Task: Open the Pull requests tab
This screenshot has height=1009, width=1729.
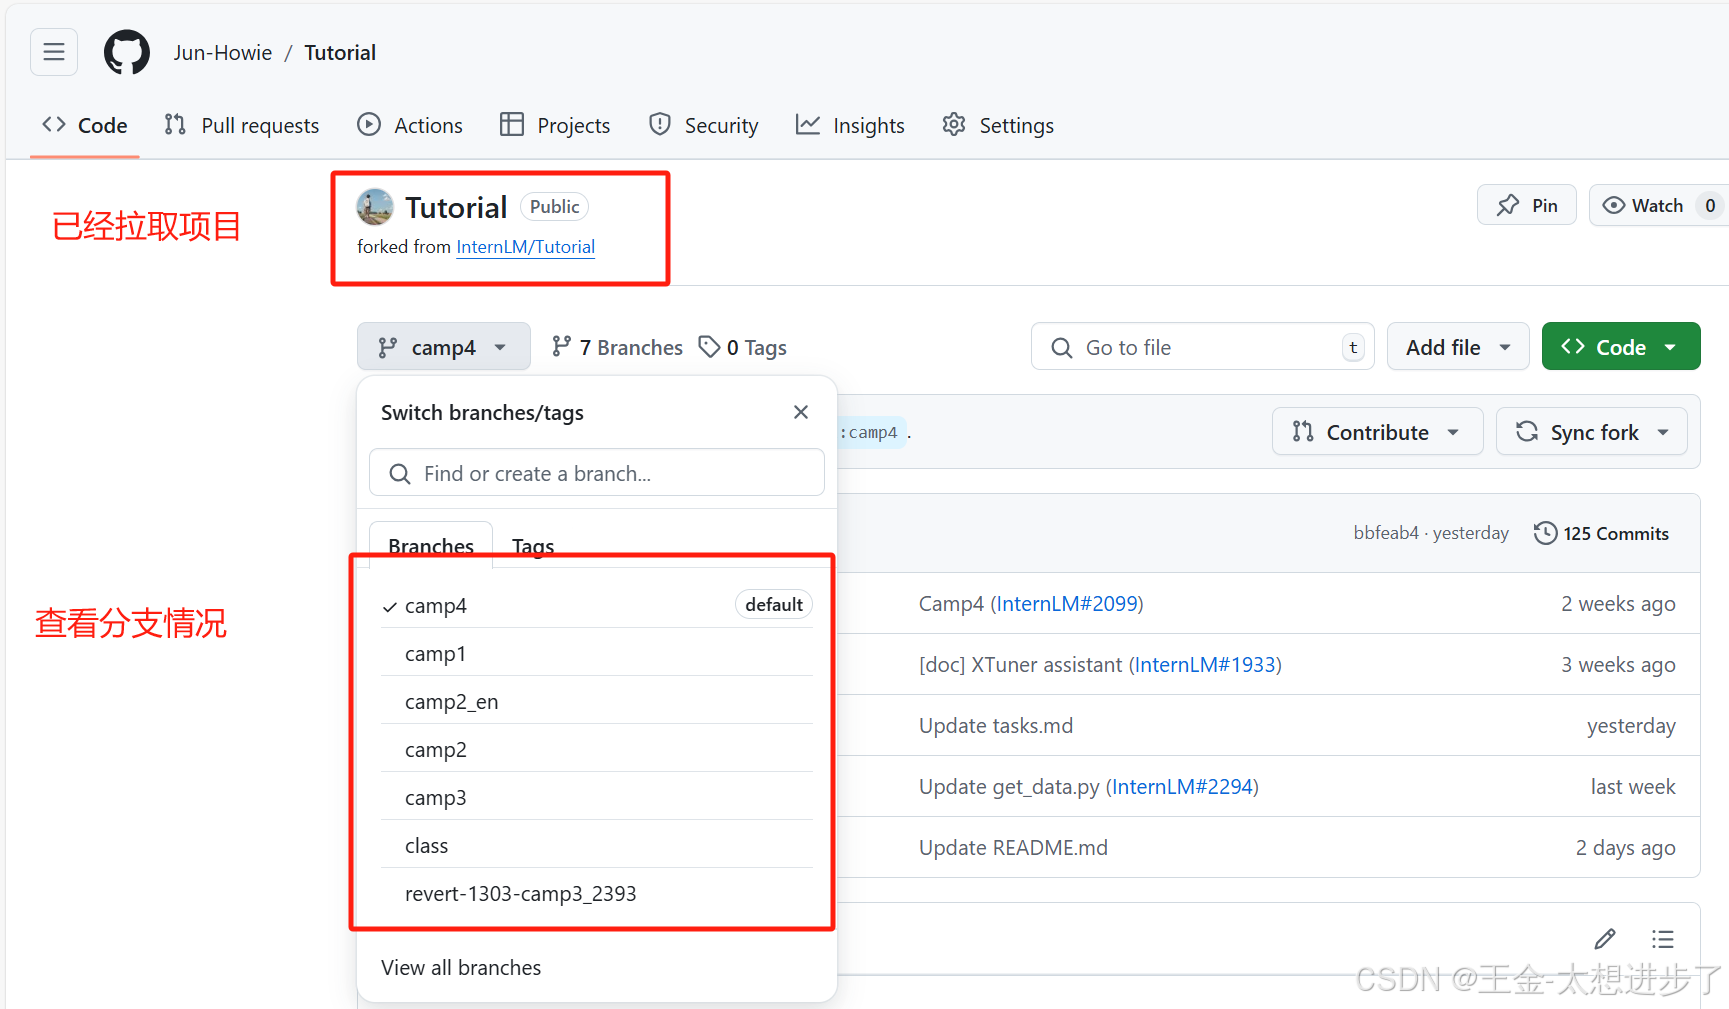Action: click(242, 125)
